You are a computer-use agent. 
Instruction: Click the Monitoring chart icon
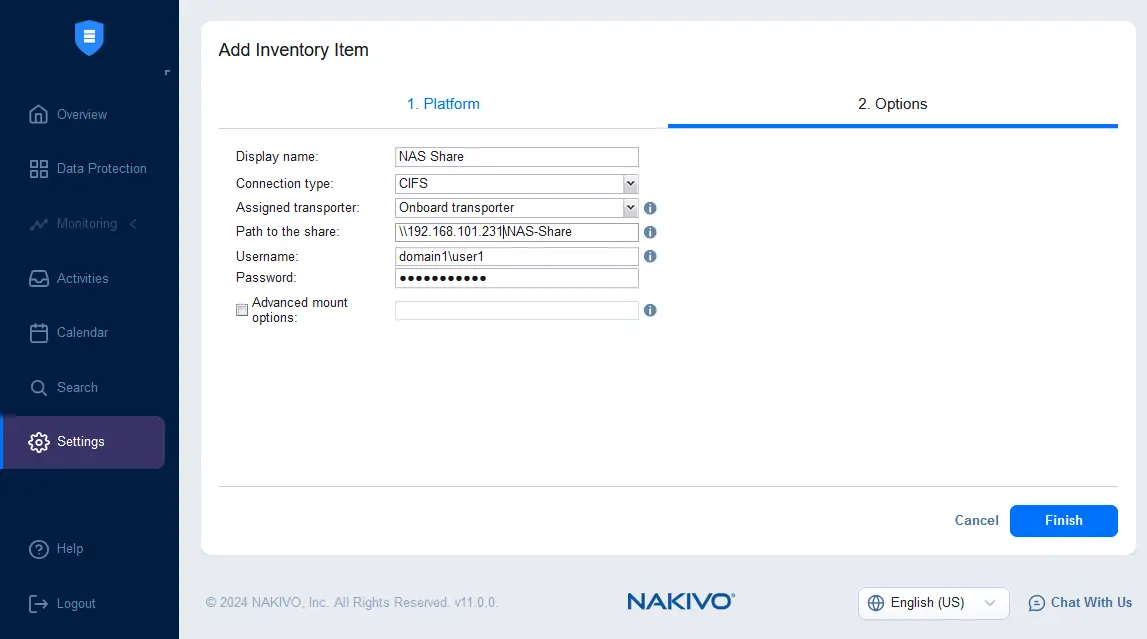39,224
